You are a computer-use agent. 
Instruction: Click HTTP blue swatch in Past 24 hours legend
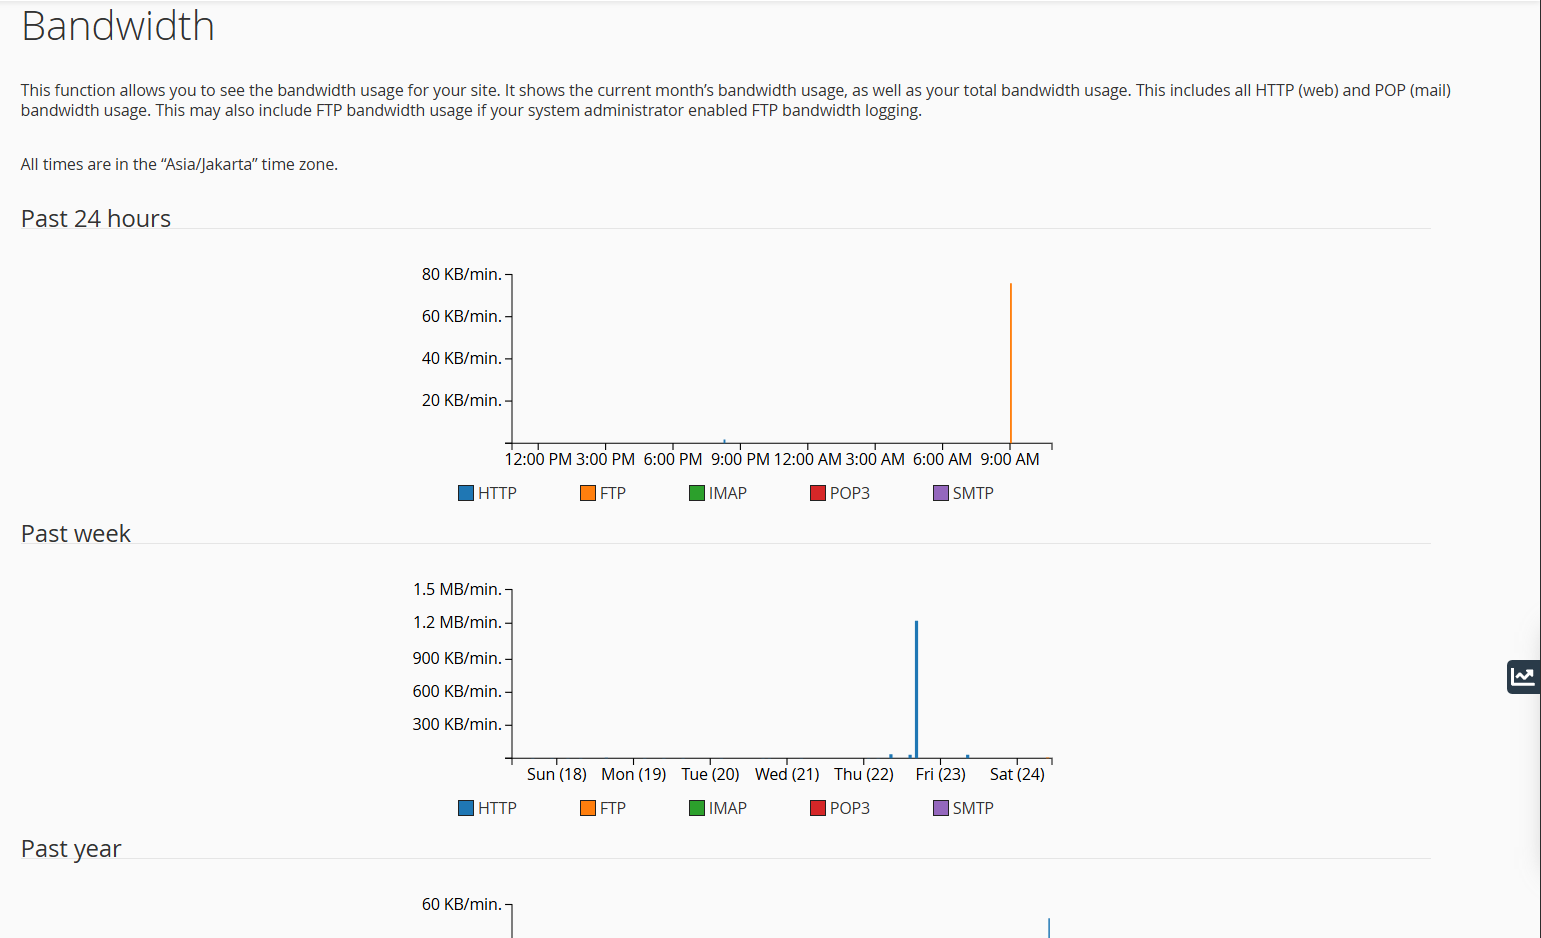pyautogui.click(x=466, y=493)
